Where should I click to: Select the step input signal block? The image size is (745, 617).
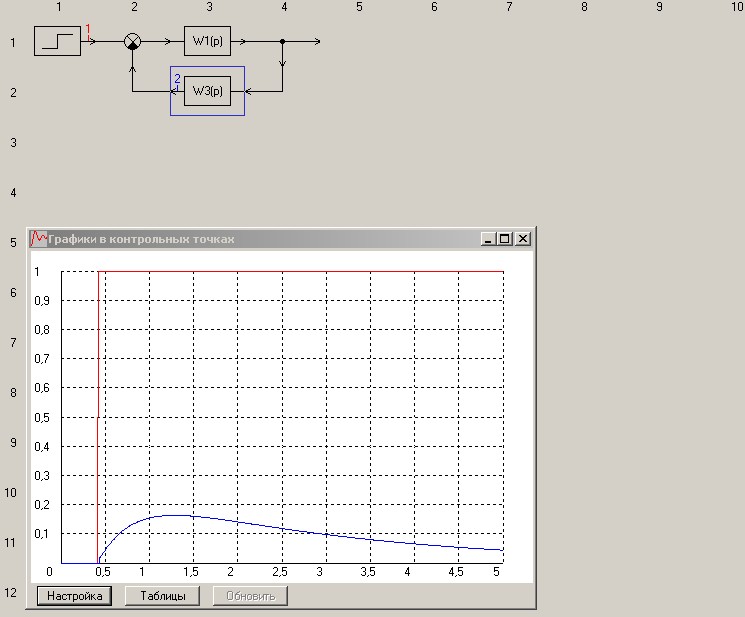click(x=57, y=41)
